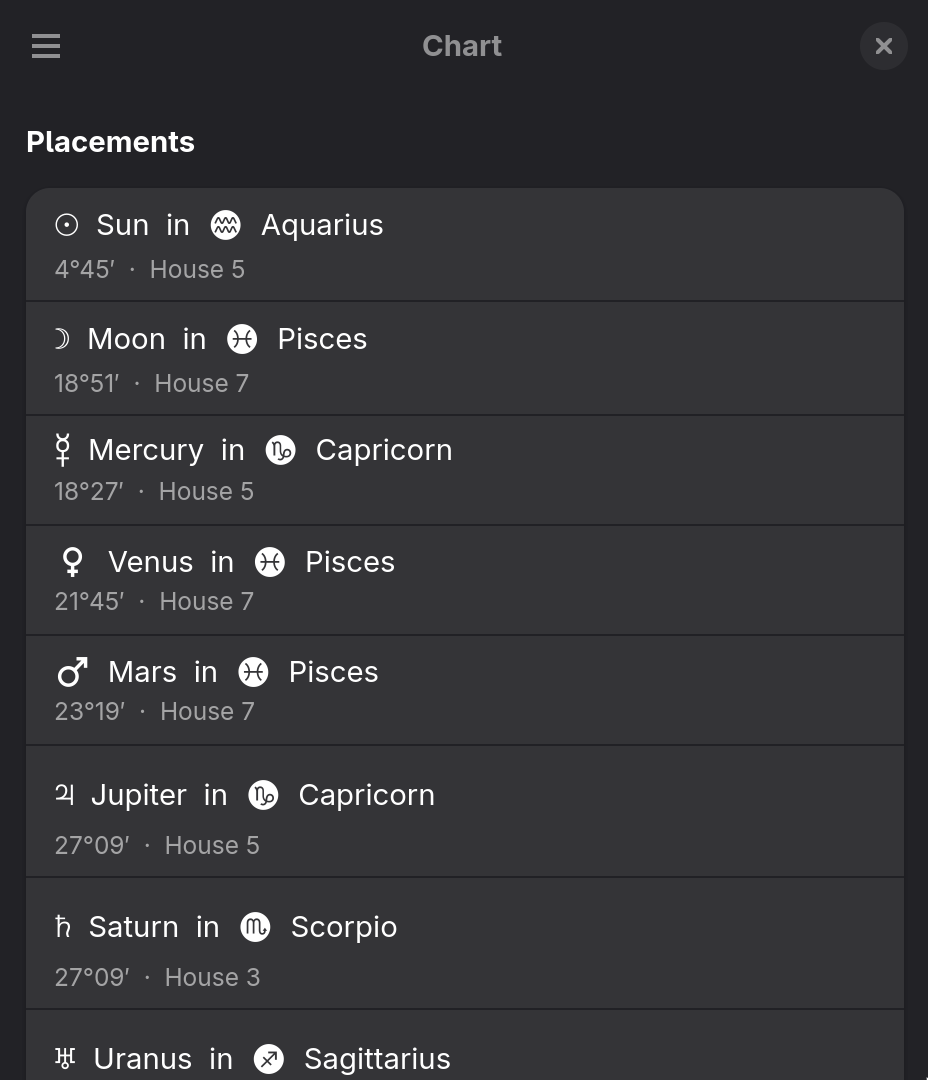Click the Pisces sign icon next to Moon
This screenshot has width=928, height=1080.
tap(242, 339)
